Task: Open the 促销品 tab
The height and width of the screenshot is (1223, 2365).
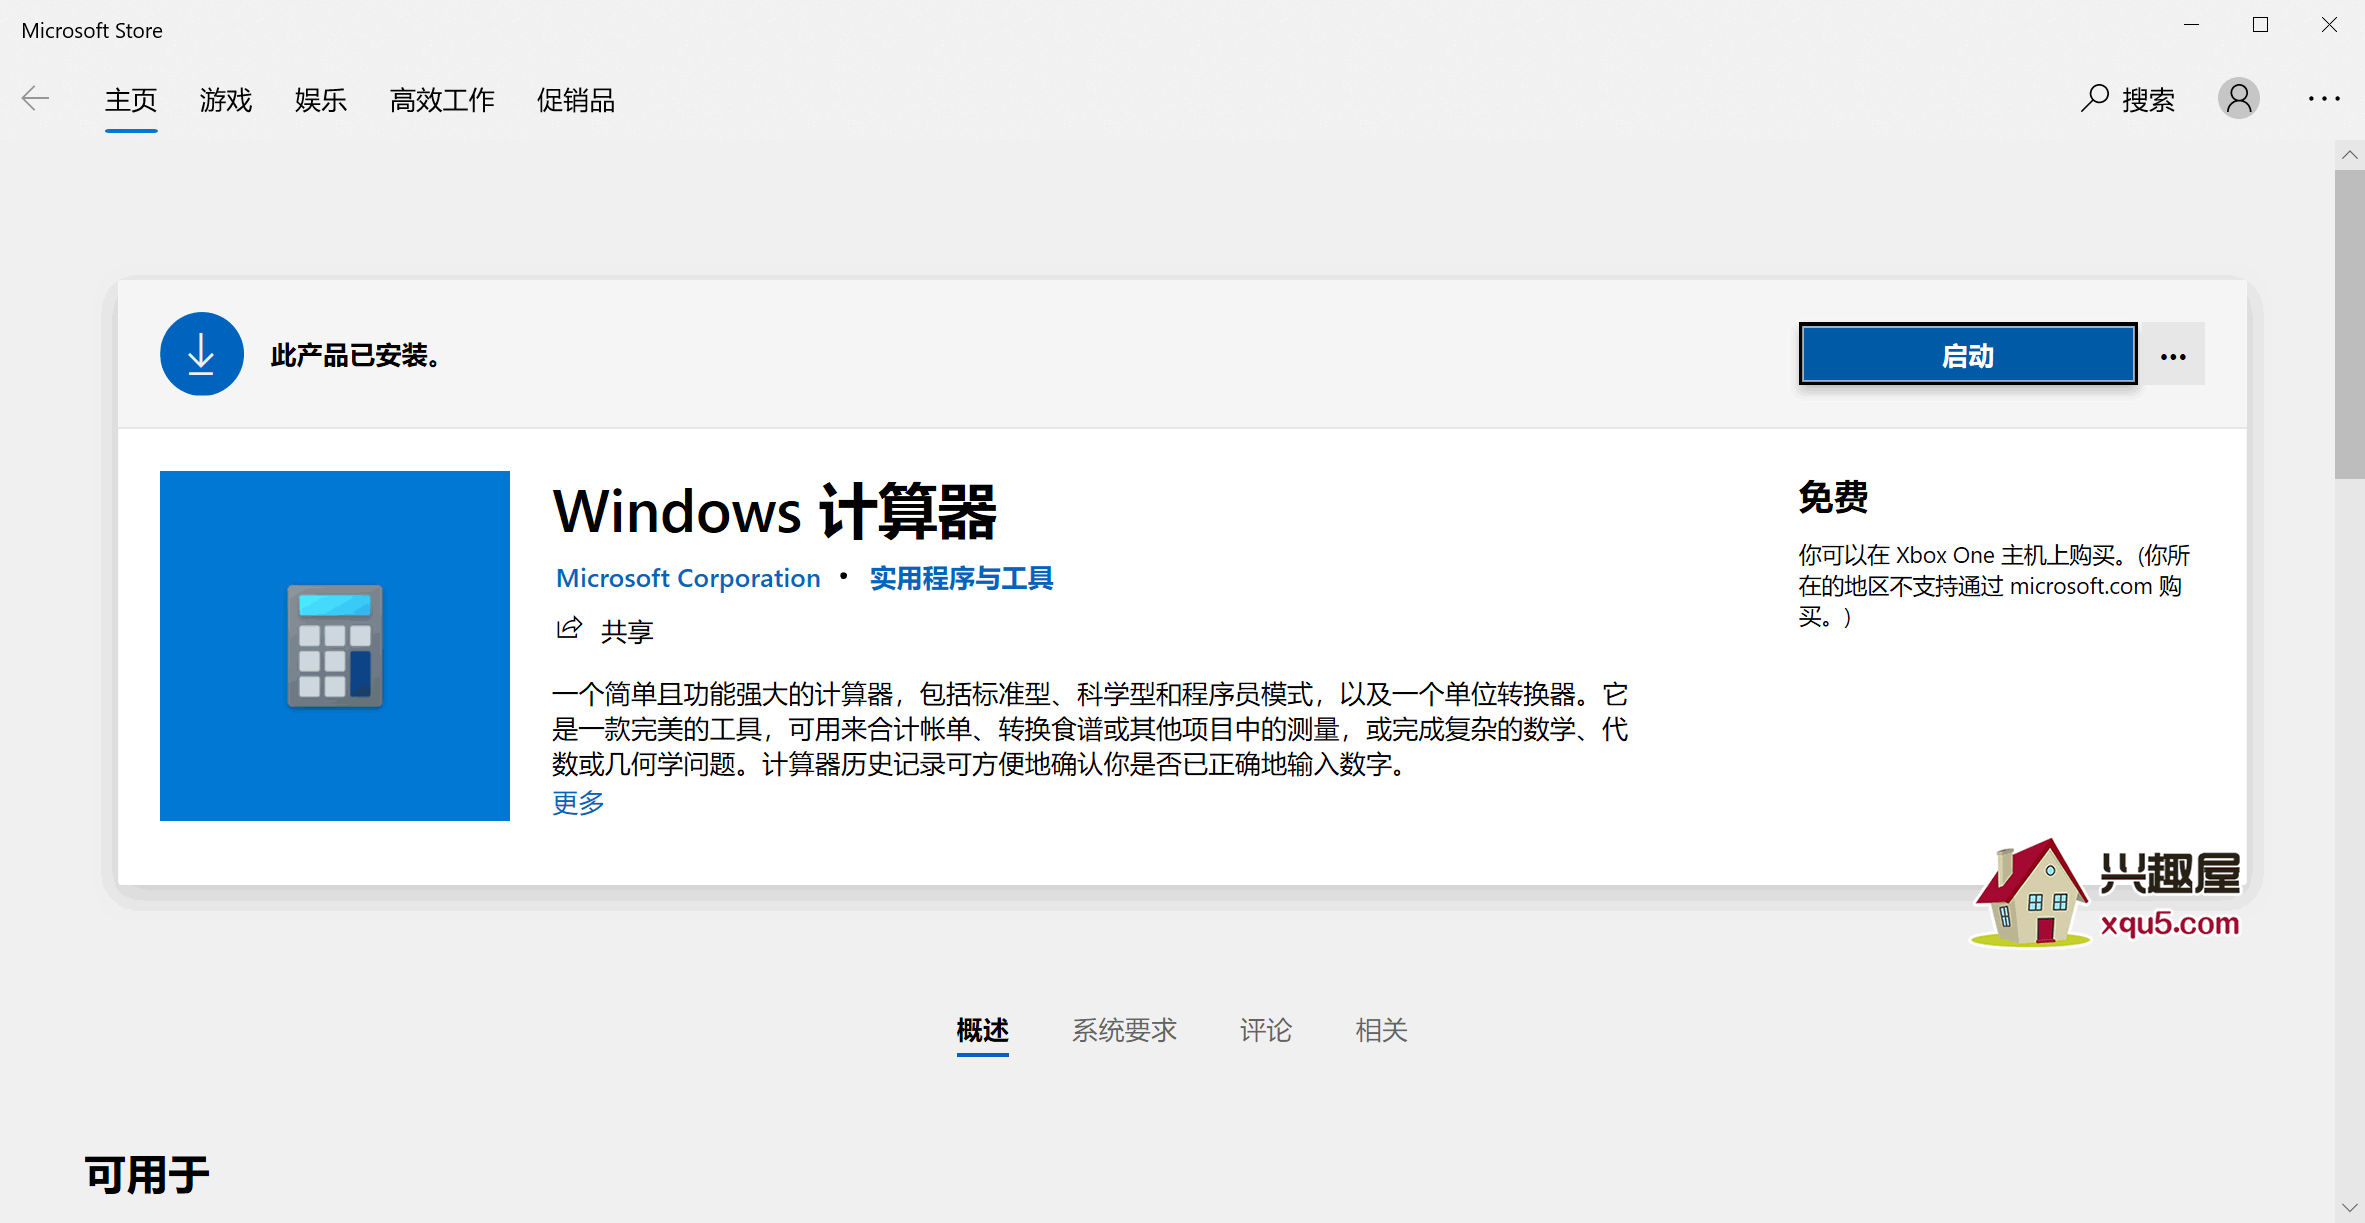Action: click(x=576, y=100)
